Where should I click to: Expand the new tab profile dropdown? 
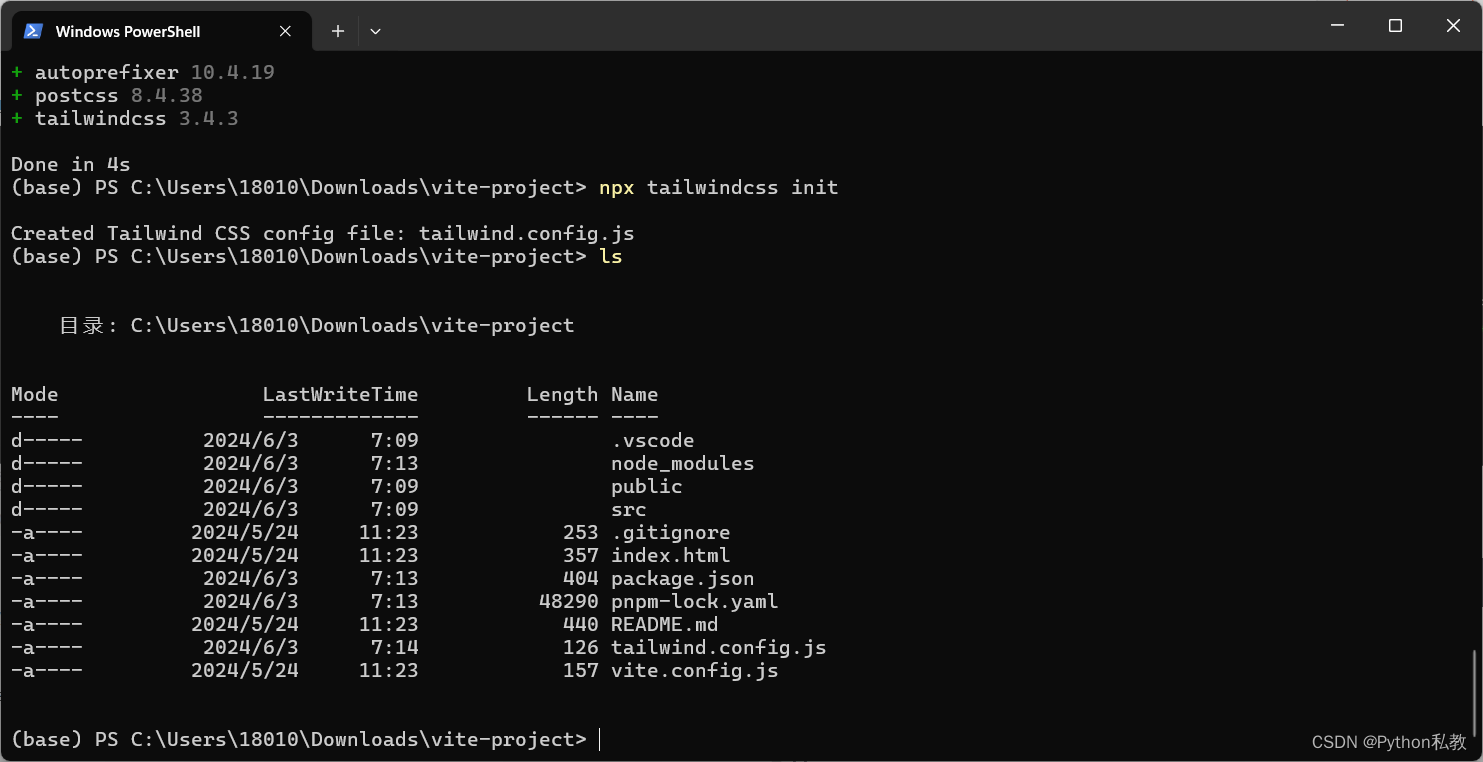click(375, 31)
